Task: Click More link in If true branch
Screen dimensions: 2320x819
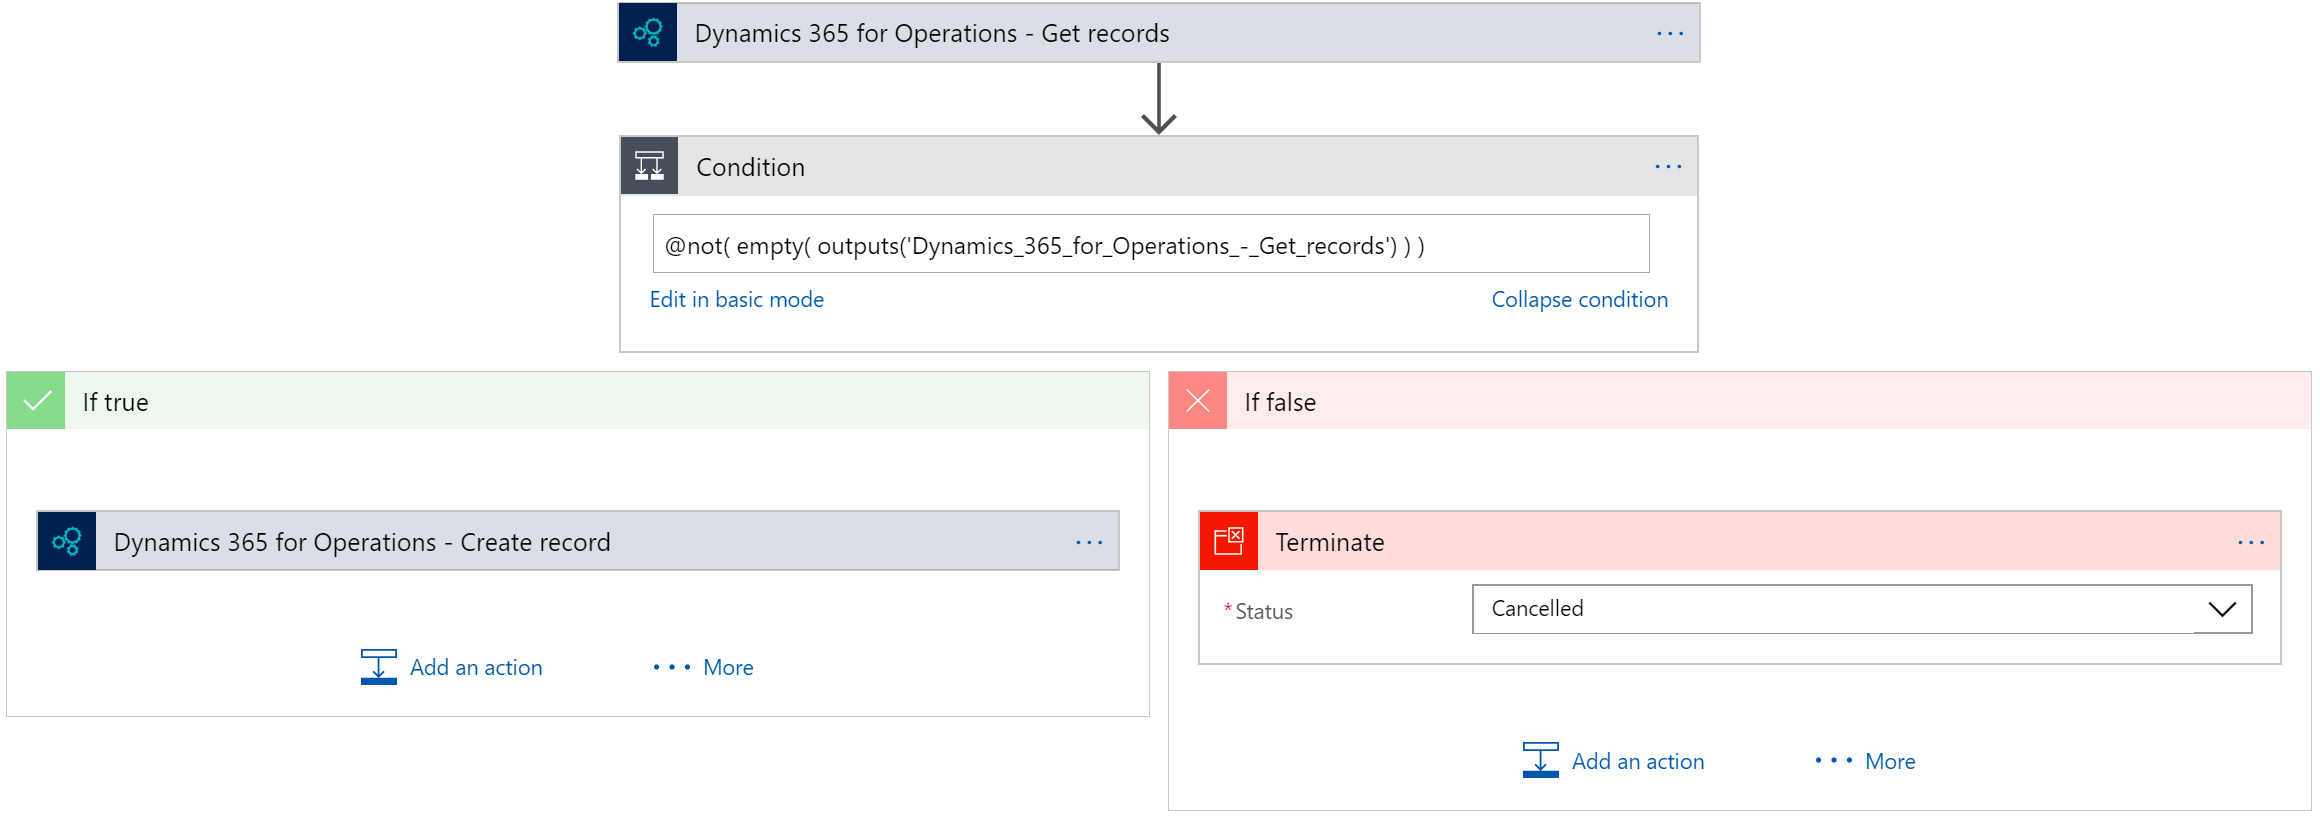Action: [728, 667]
